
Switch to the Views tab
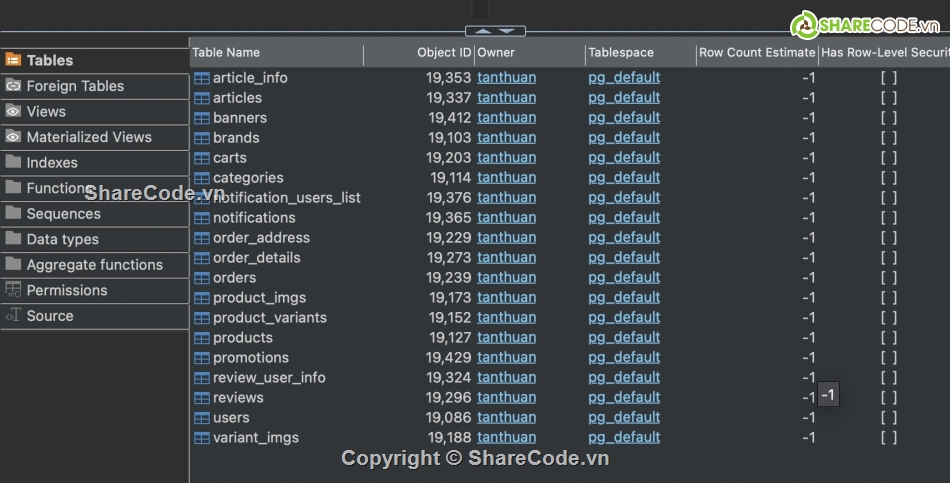pos(95,112)
